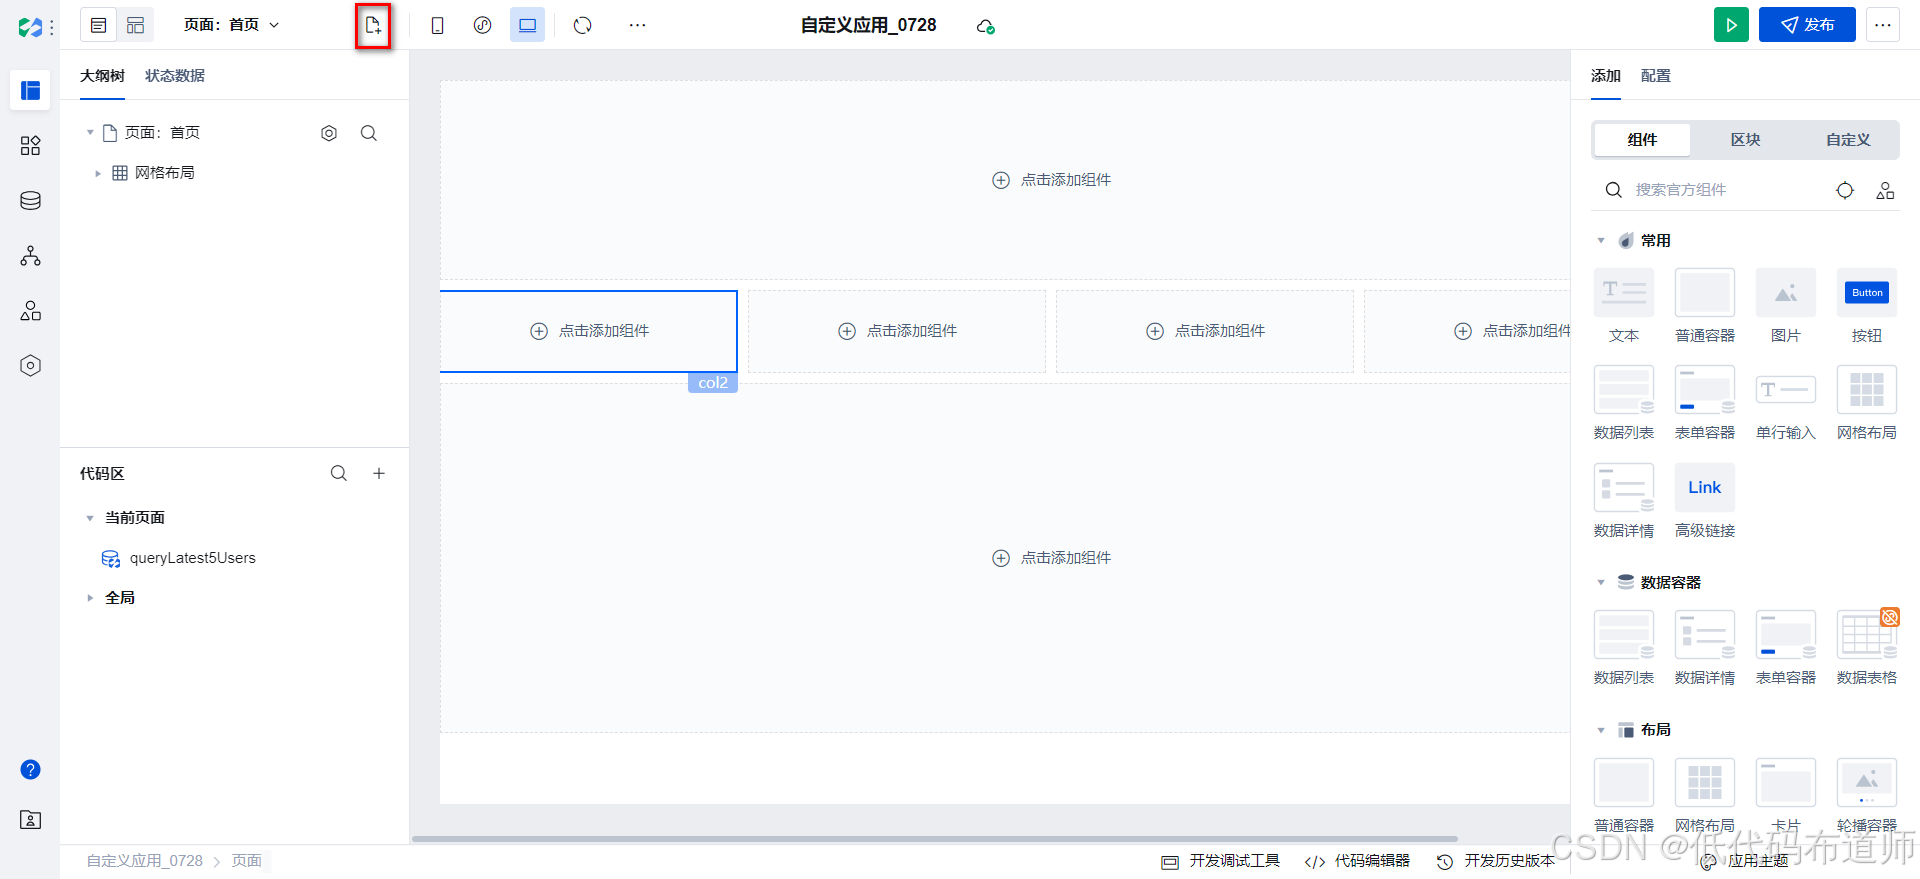Viewport: 1920px width, 879px height.
Task: Search within the outline tree
Action: click(x=369, y=133)
